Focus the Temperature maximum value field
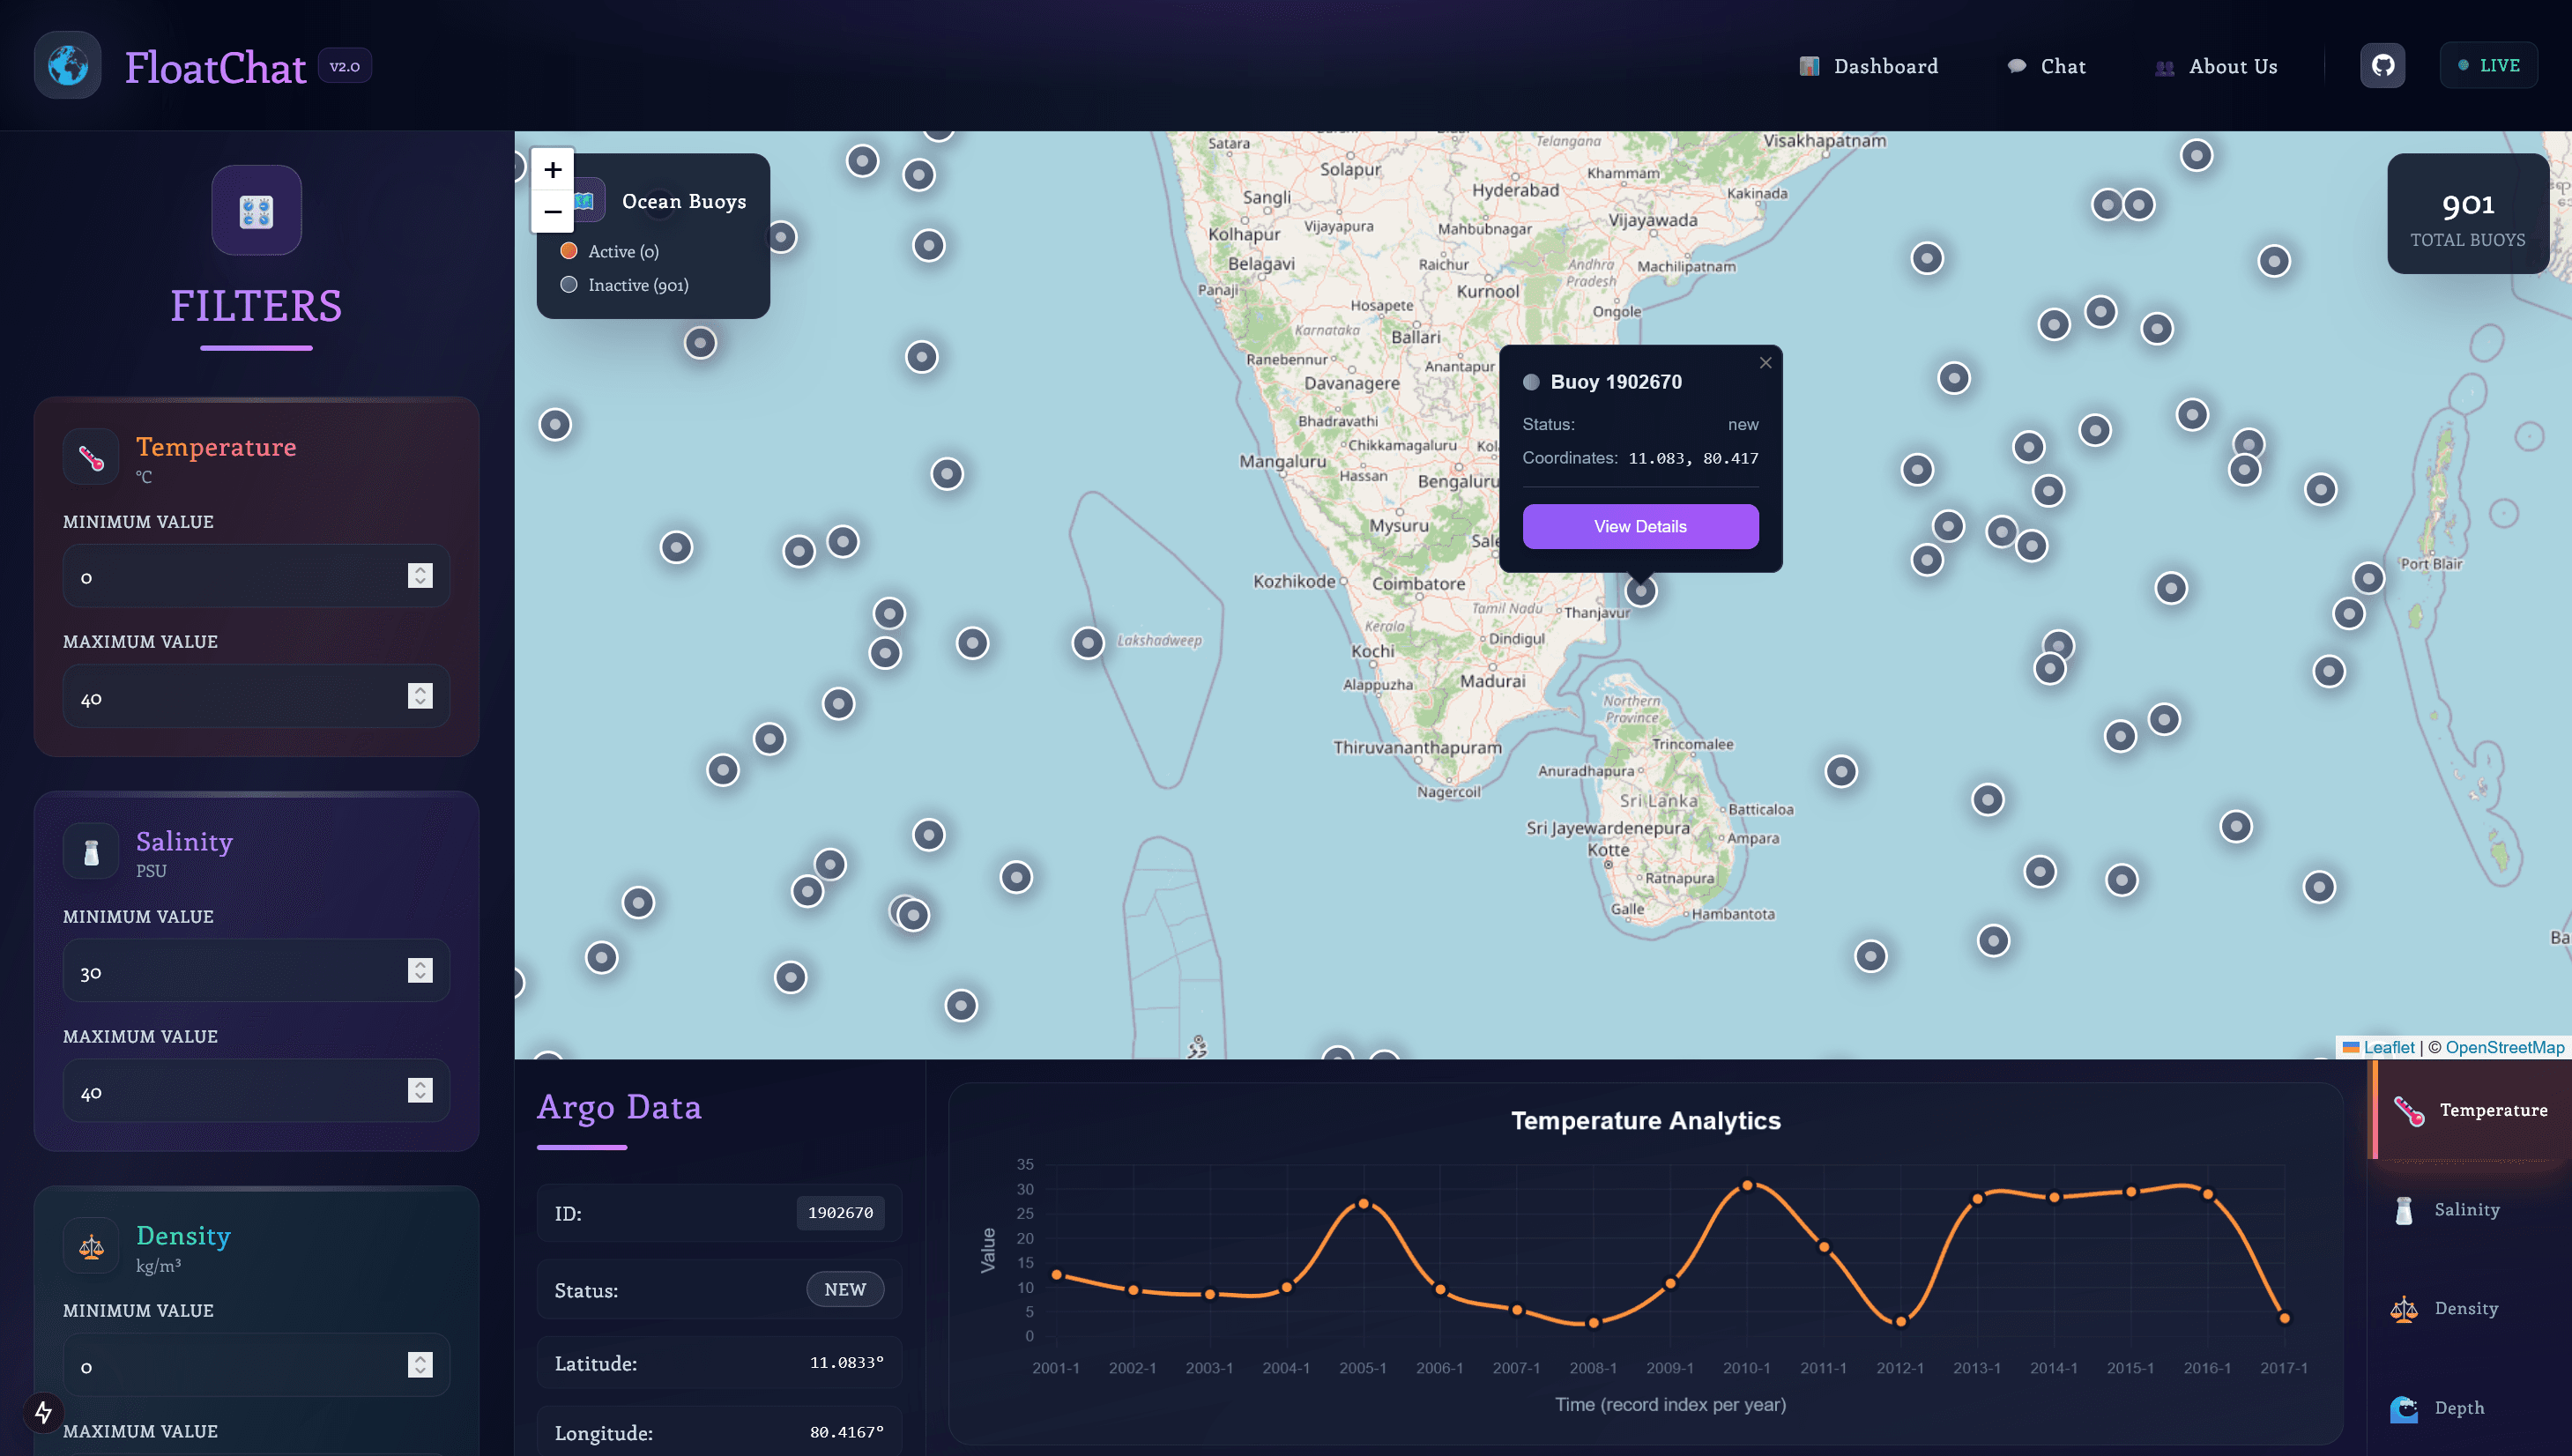Image resolution: width=2572 pixels, height=1456 pixels. pyautogui.click(x=256, y=696)
